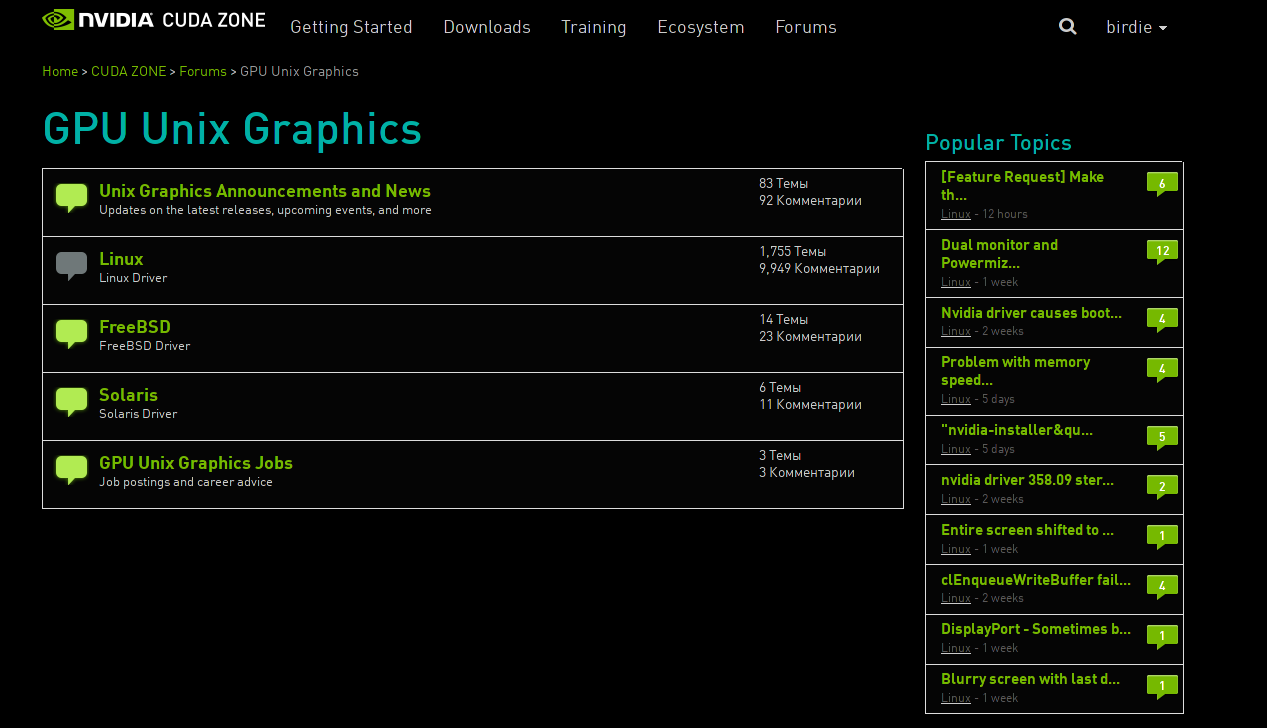Click '23 Комментарии' count for FreeBSD
Screen dimensions: 1267x728
tap(810, 336)
